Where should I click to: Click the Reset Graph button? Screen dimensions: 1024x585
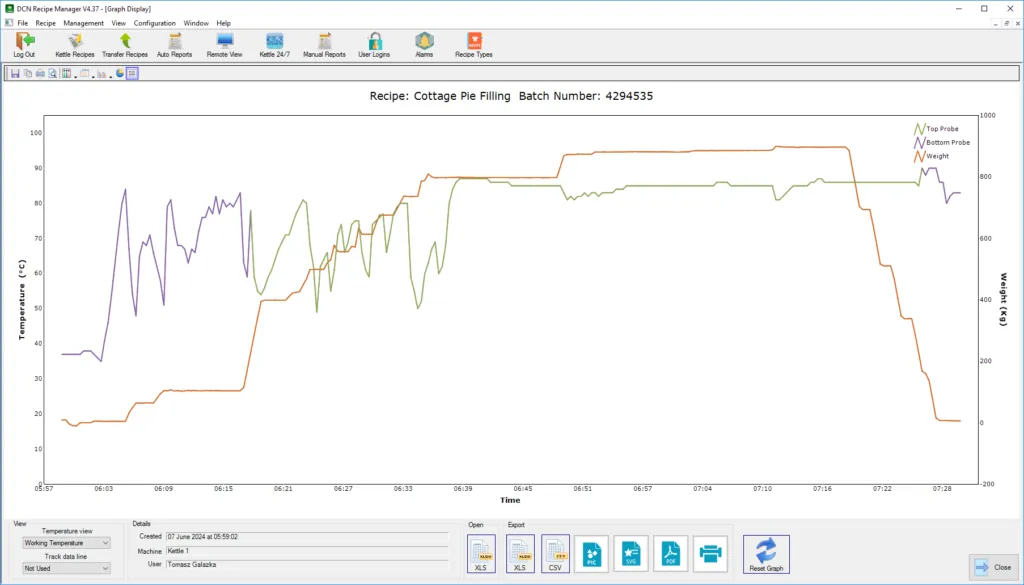766,554
